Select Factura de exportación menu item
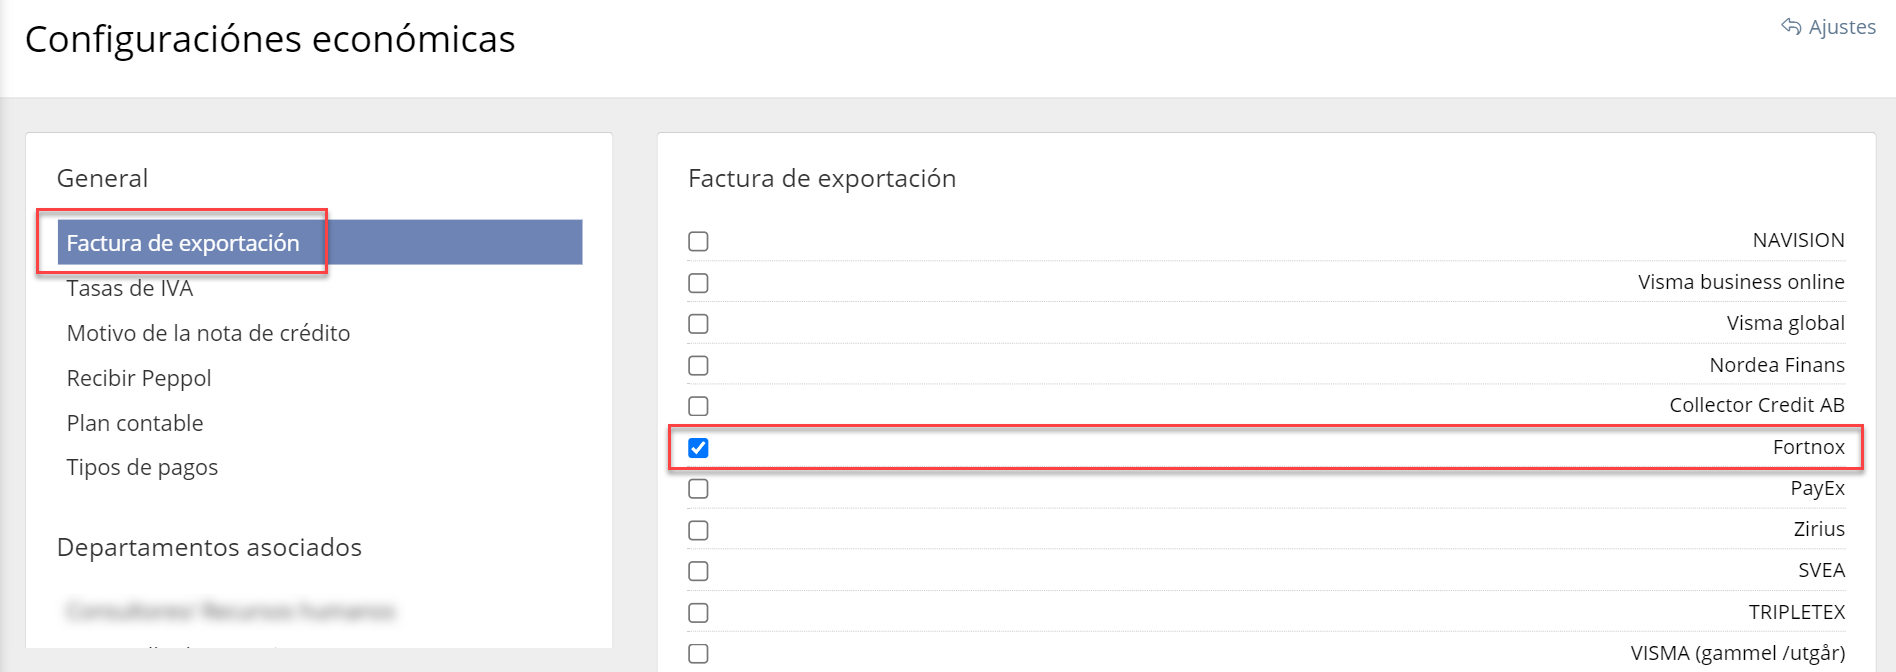The height and width of the screenshot is (672, 1896). (x=320, y=242)
